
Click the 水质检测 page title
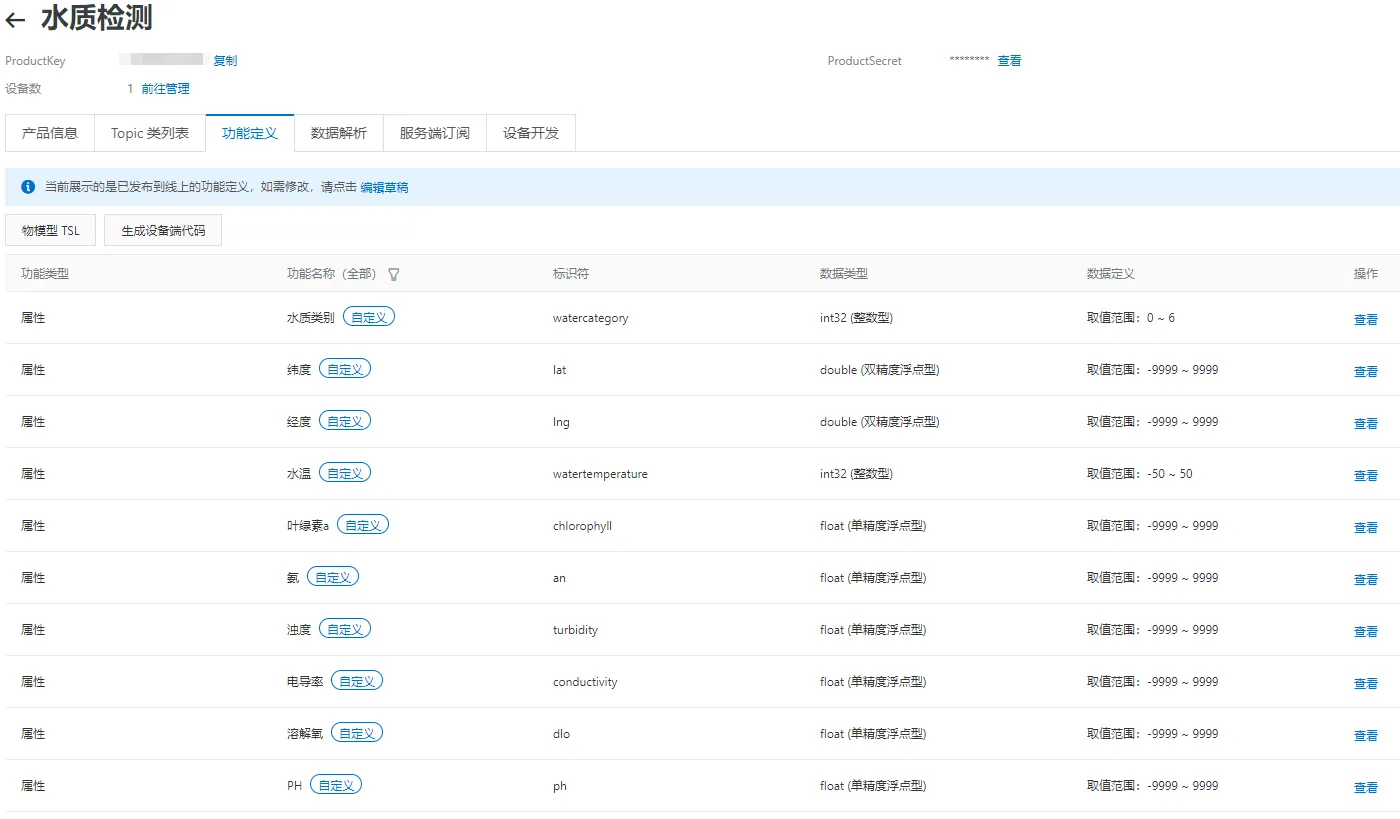pyautogui.click(x=97, y=18)
